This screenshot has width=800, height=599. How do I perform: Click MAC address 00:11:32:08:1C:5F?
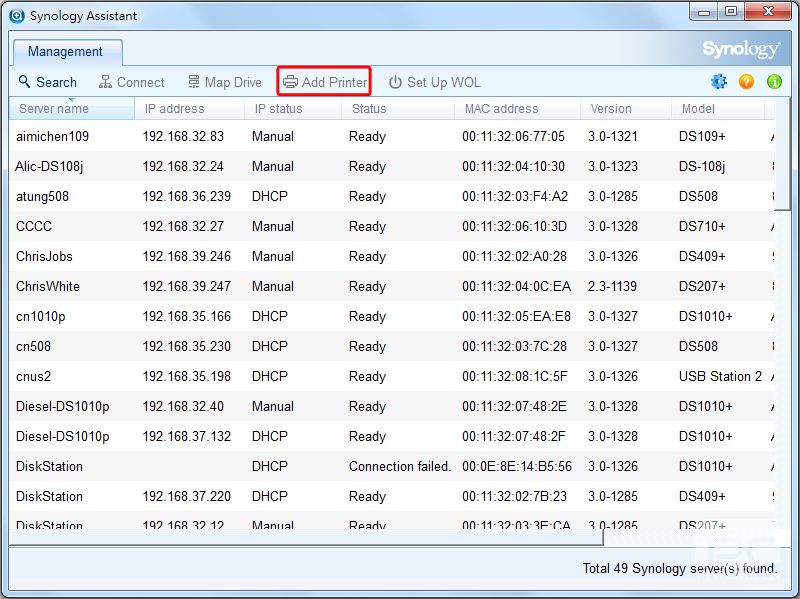(x=515, y=377)
